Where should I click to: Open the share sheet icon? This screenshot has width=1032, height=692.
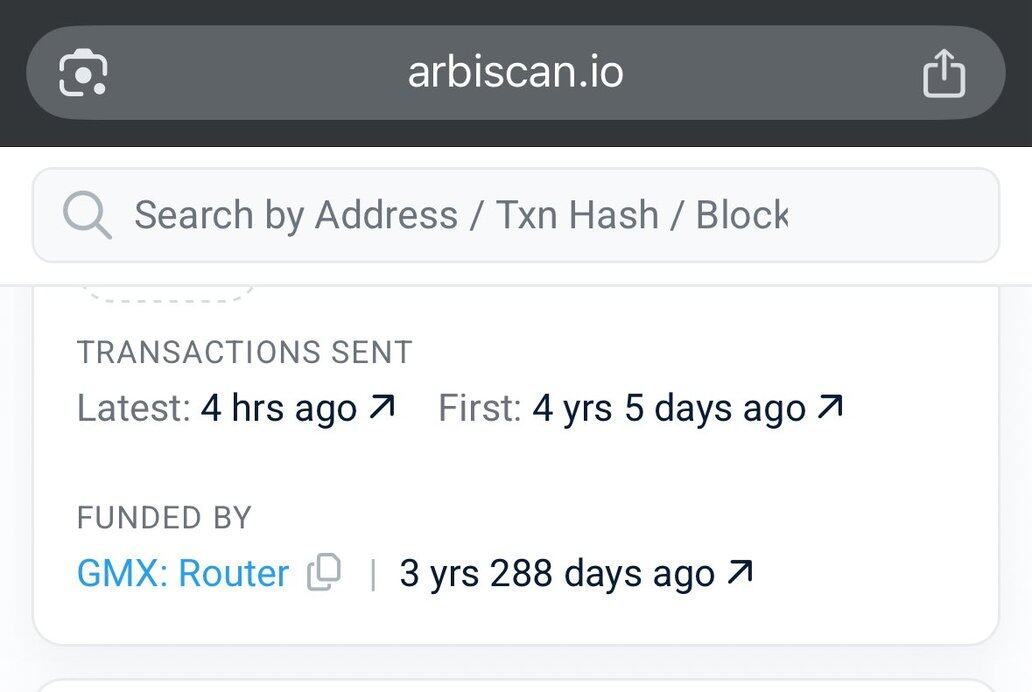944,73
